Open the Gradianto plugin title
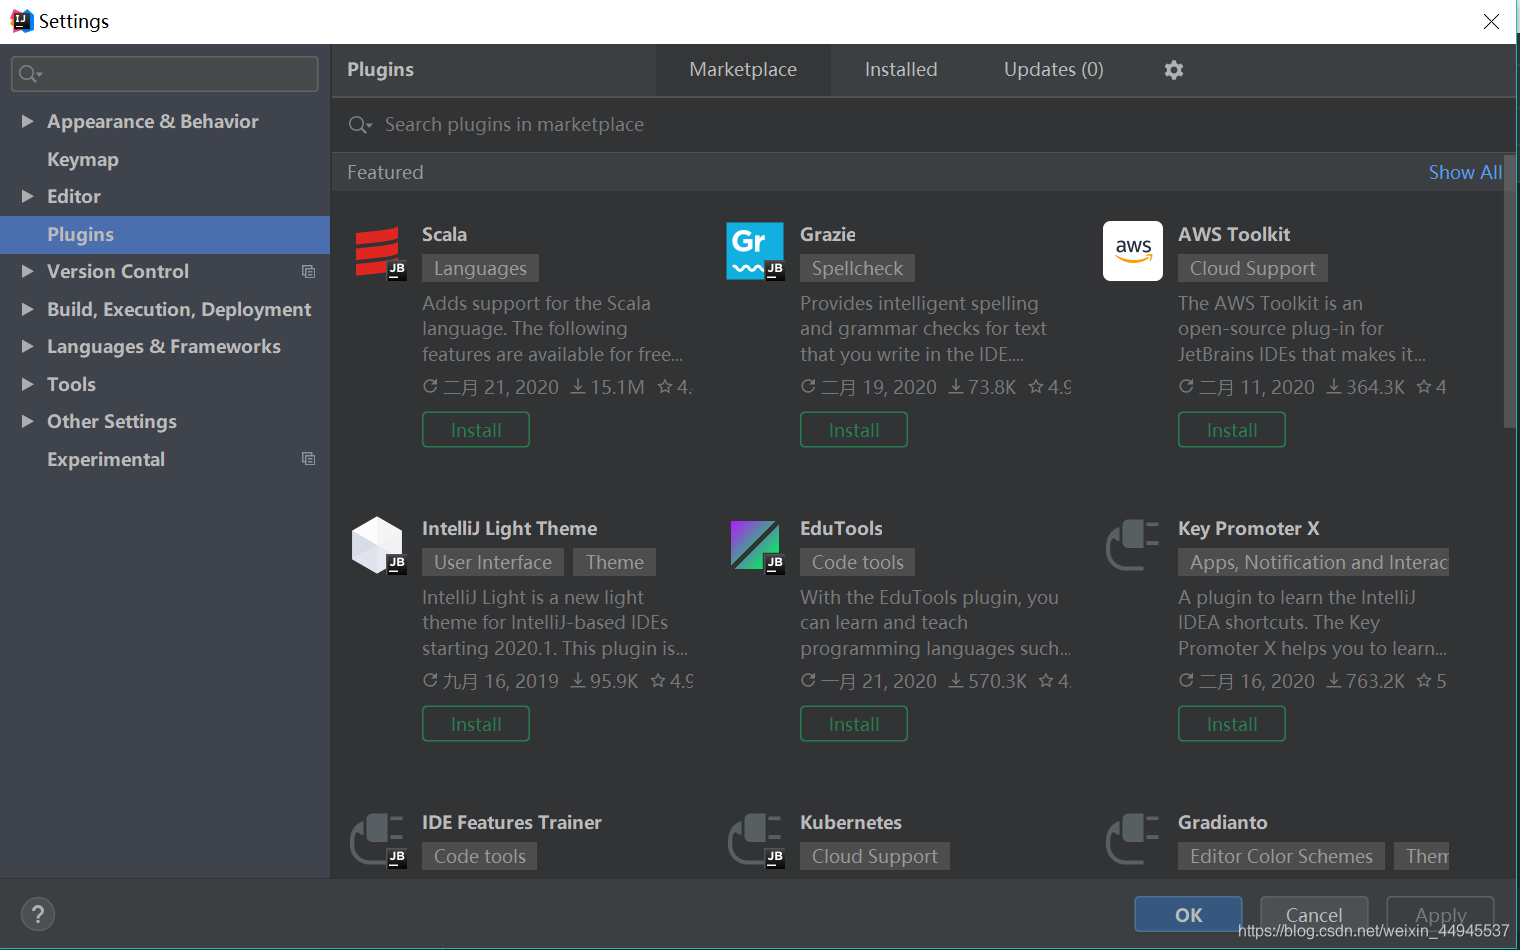Screen dimensions: 1520x950 coord(1223,822)
